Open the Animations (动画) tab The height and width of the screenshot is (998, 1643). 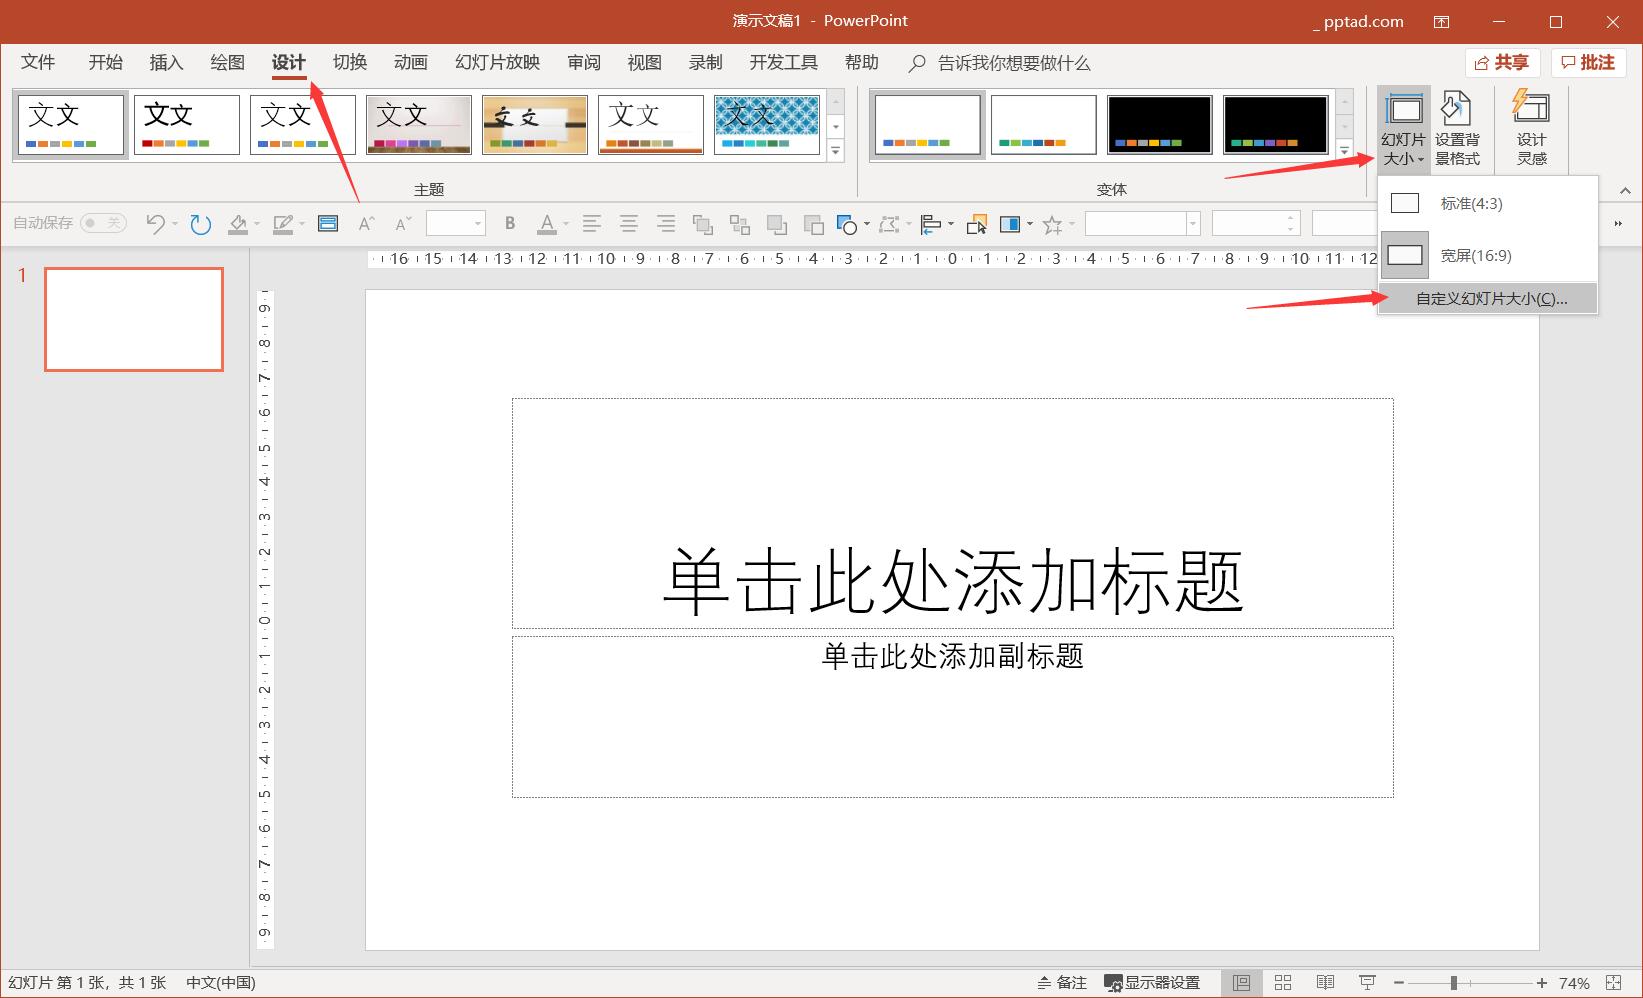[410, 62]
